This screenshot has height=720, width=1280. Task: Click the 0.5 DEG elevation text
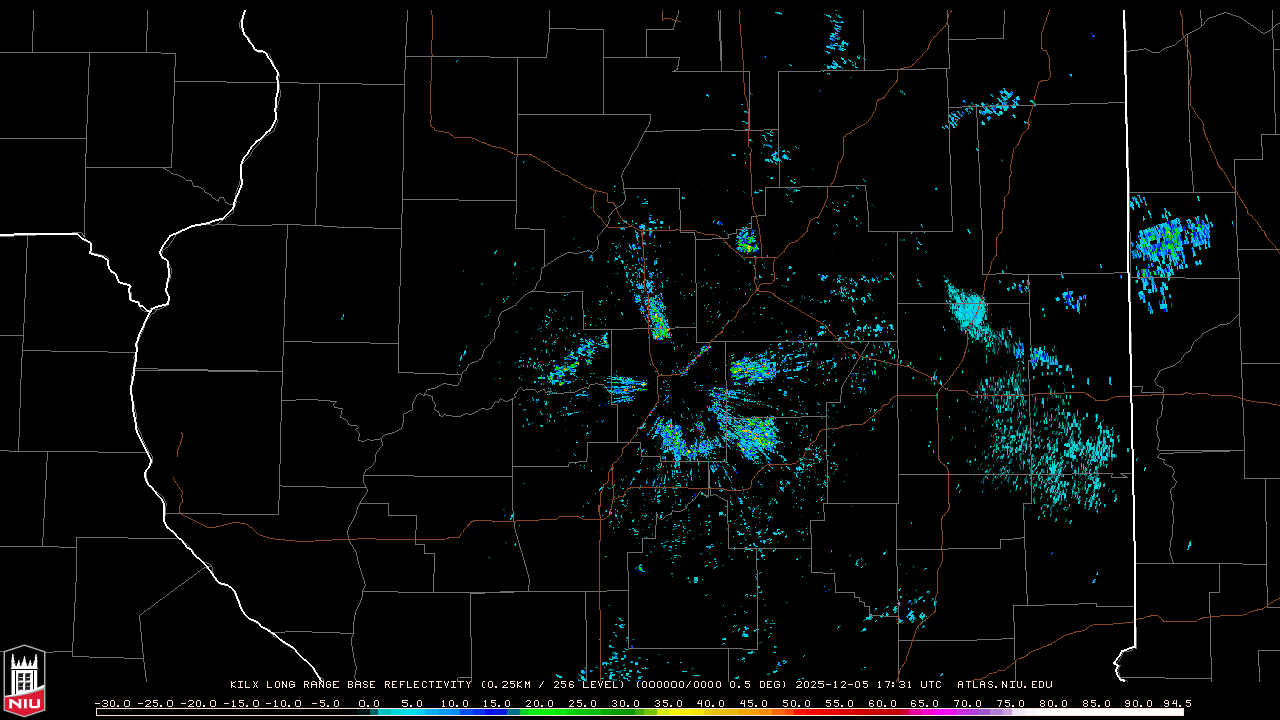click(x=762, y=685)
